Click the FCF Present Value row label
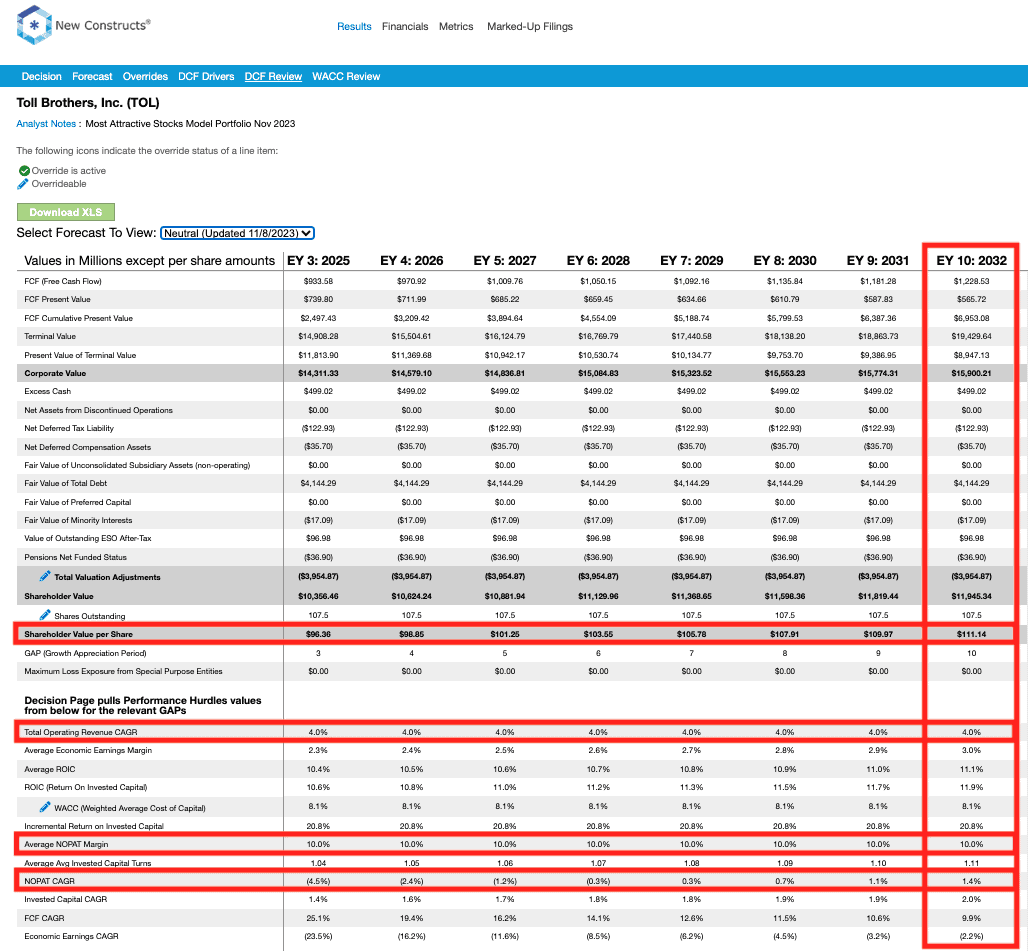This screenshot has height=951, width=1028. 58,298
